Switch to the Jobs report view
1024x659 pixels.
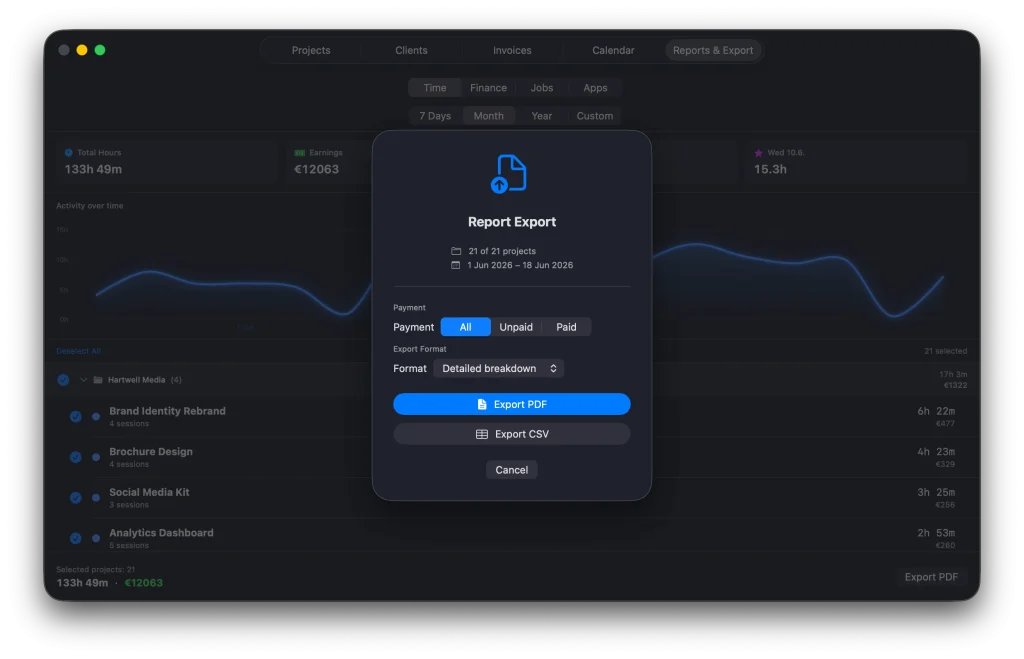pyautogui.click(x=541, y=88)
